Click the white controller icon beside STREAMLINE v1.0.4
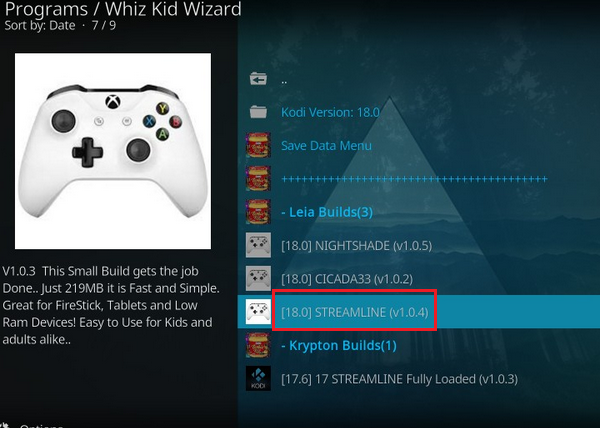The height and width of the screenshot is (428, 600). coord(258,311)
